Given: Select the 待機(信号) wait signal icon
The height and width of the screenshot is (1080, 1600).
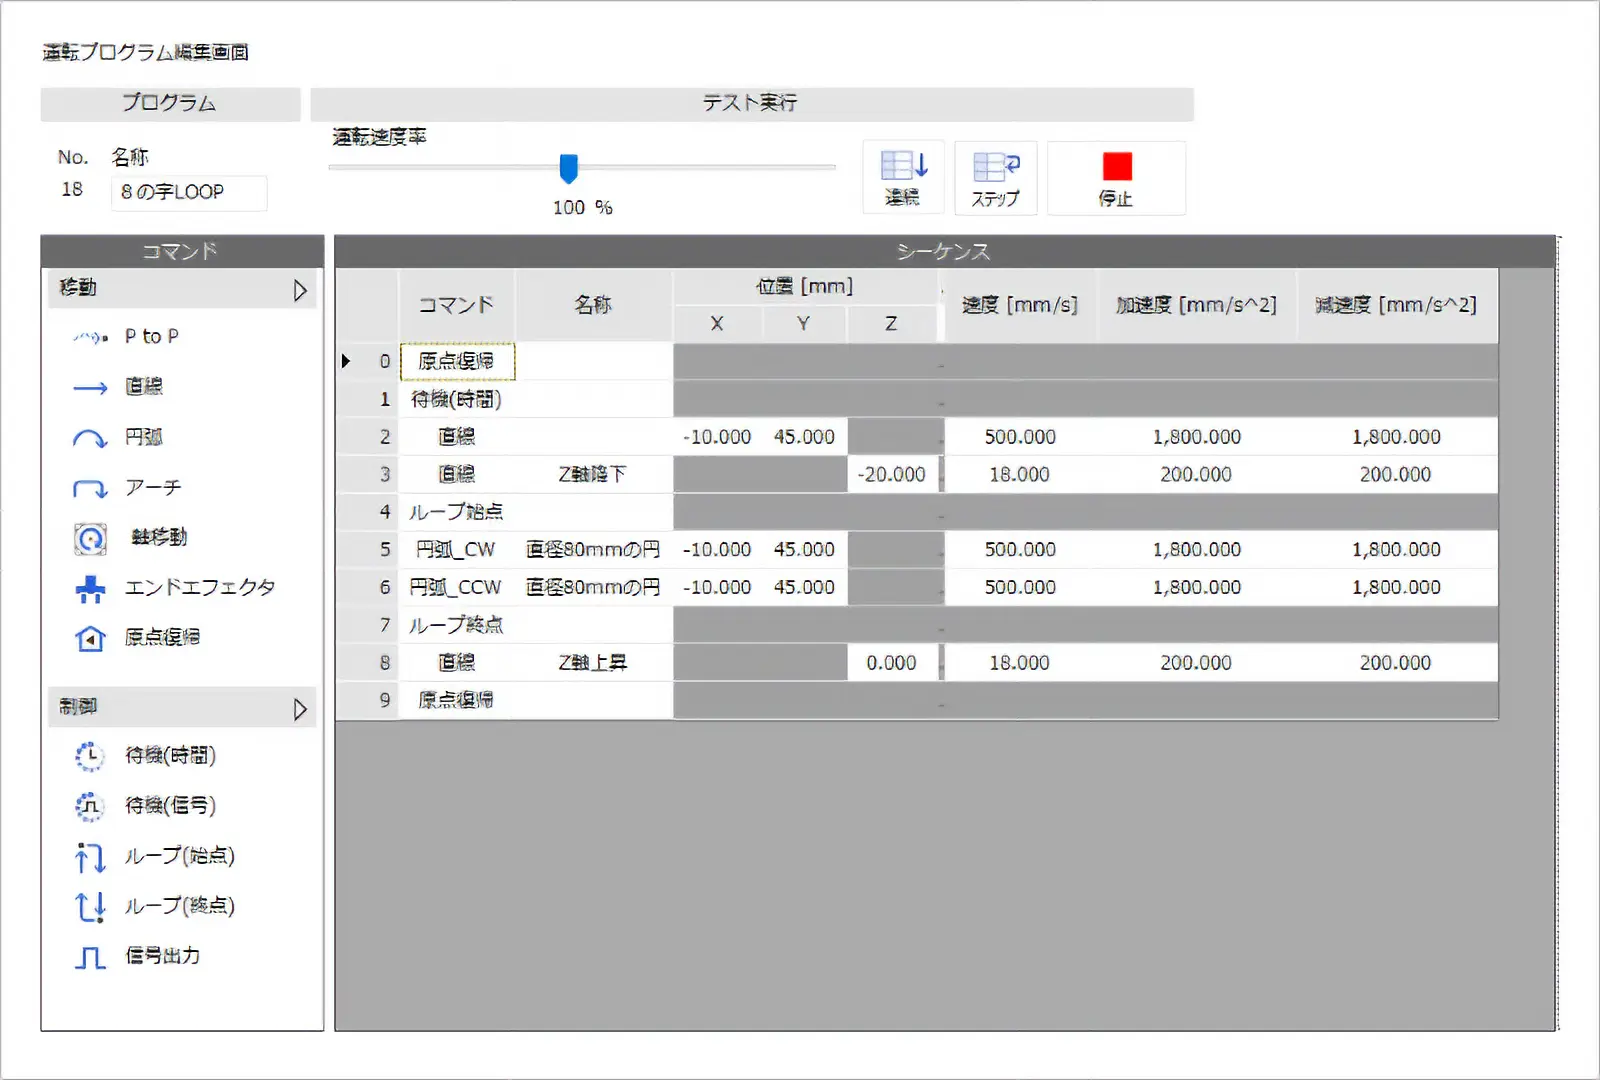Looking at the screenshot, I should coord(90,806).
